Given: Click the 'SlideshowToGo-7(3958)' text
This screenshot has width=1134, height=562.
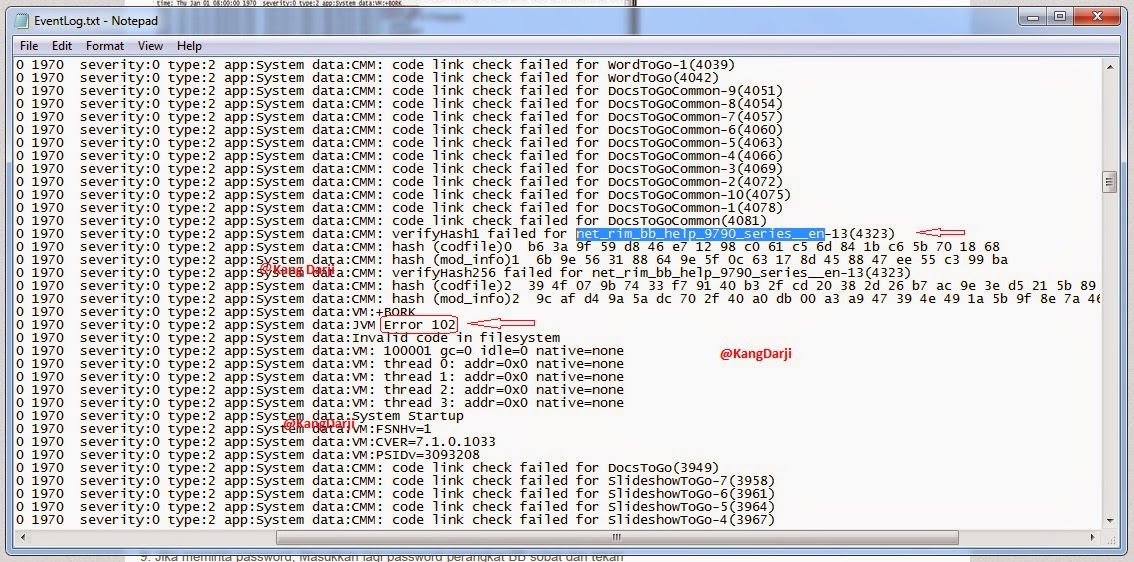Looking at the screenshot, I should click(691, 481).
